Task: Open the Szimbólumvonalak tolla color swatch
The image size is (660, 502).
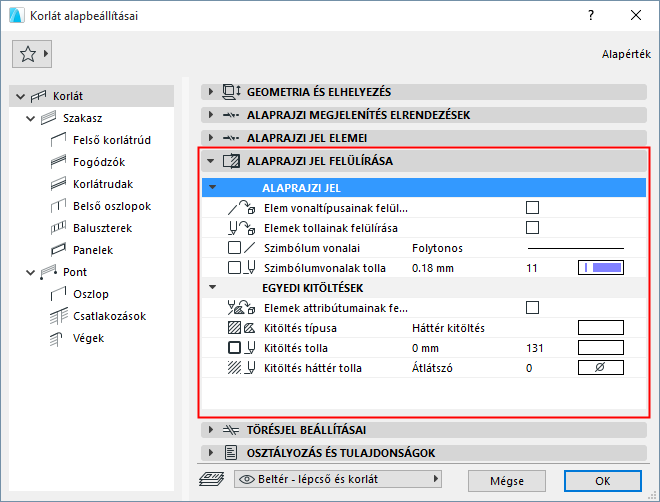Action: 601,268
